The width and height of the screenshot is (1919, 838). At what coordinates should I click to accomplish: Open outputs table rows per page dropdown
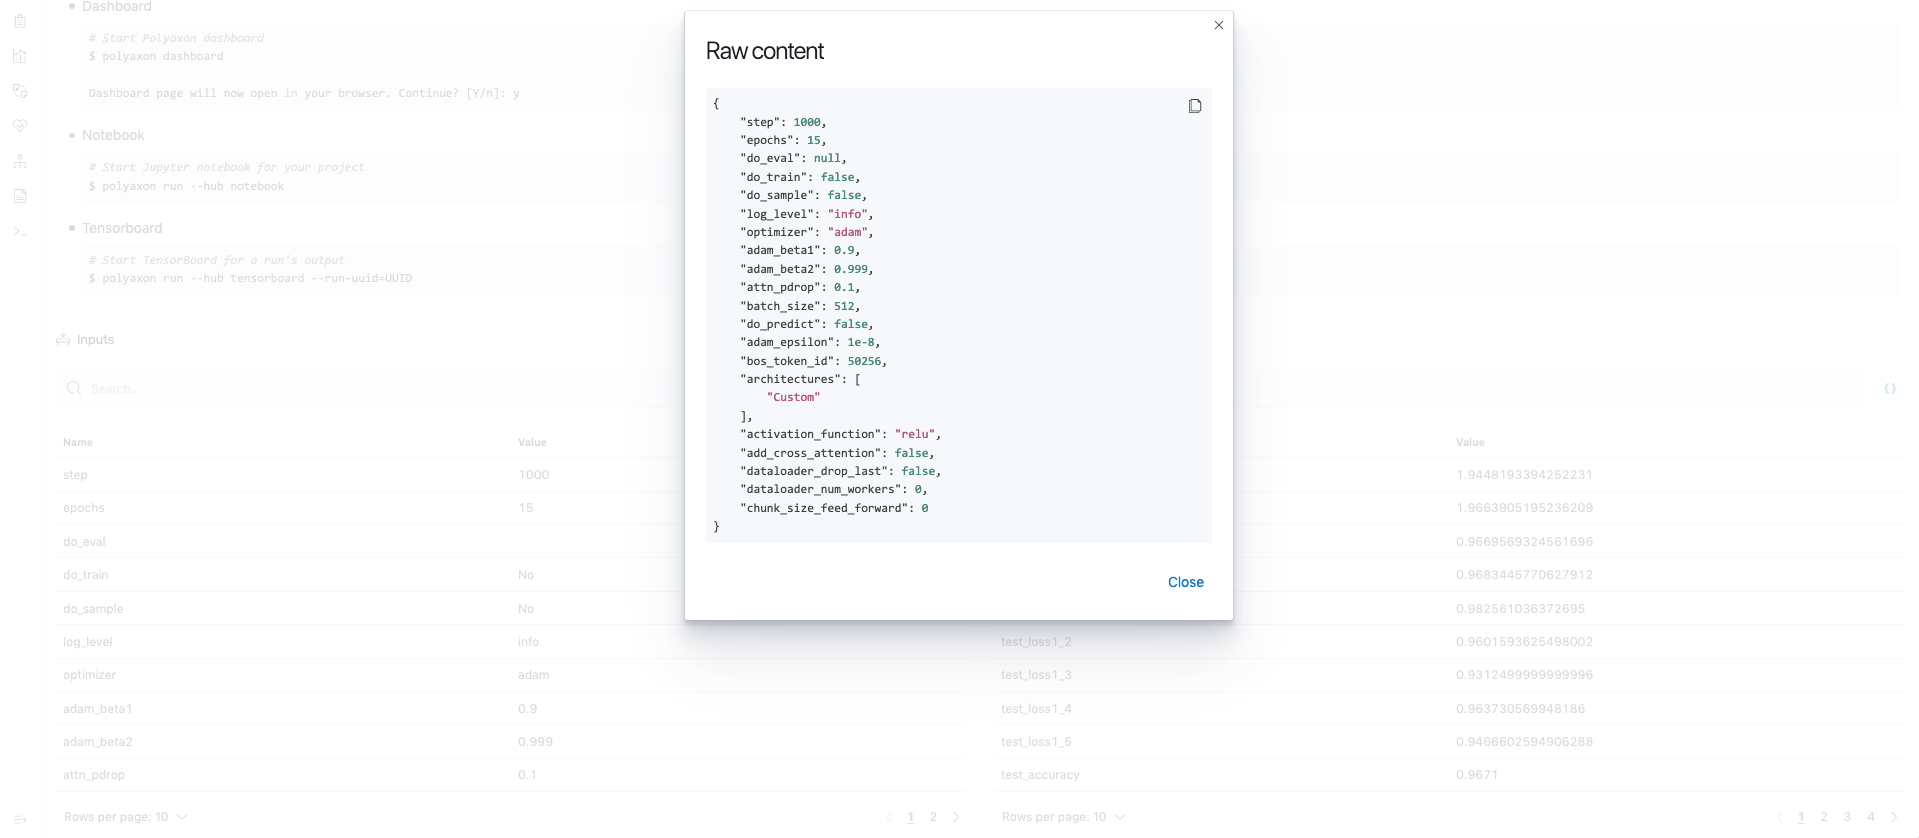1064,817
